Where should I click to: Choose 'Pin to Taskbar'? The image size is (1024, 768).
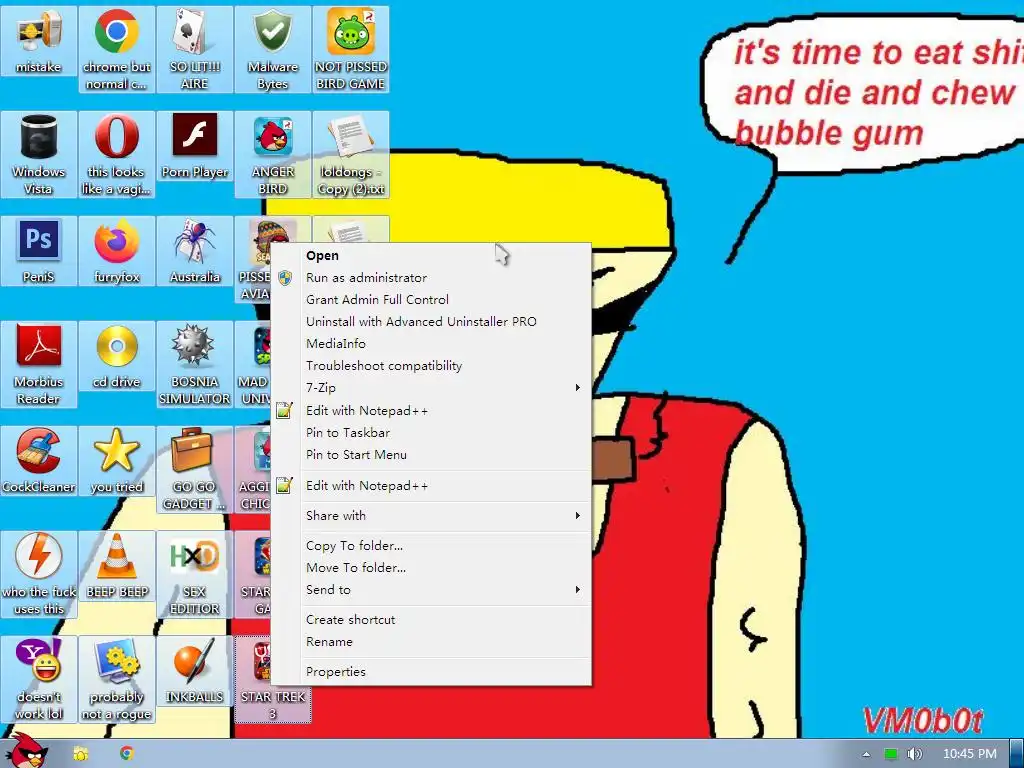(x=431, y=433)
